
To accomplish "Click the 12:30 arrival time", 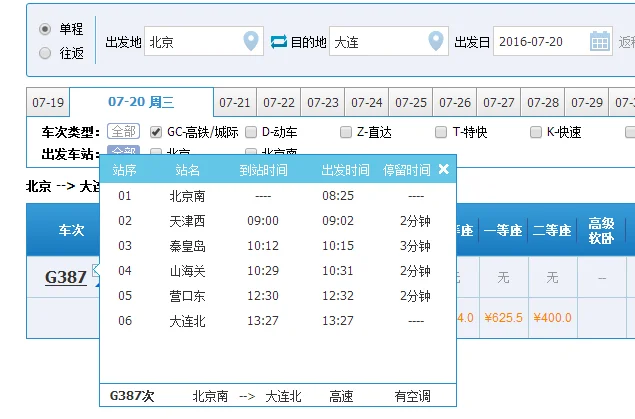I will point(263,296).
